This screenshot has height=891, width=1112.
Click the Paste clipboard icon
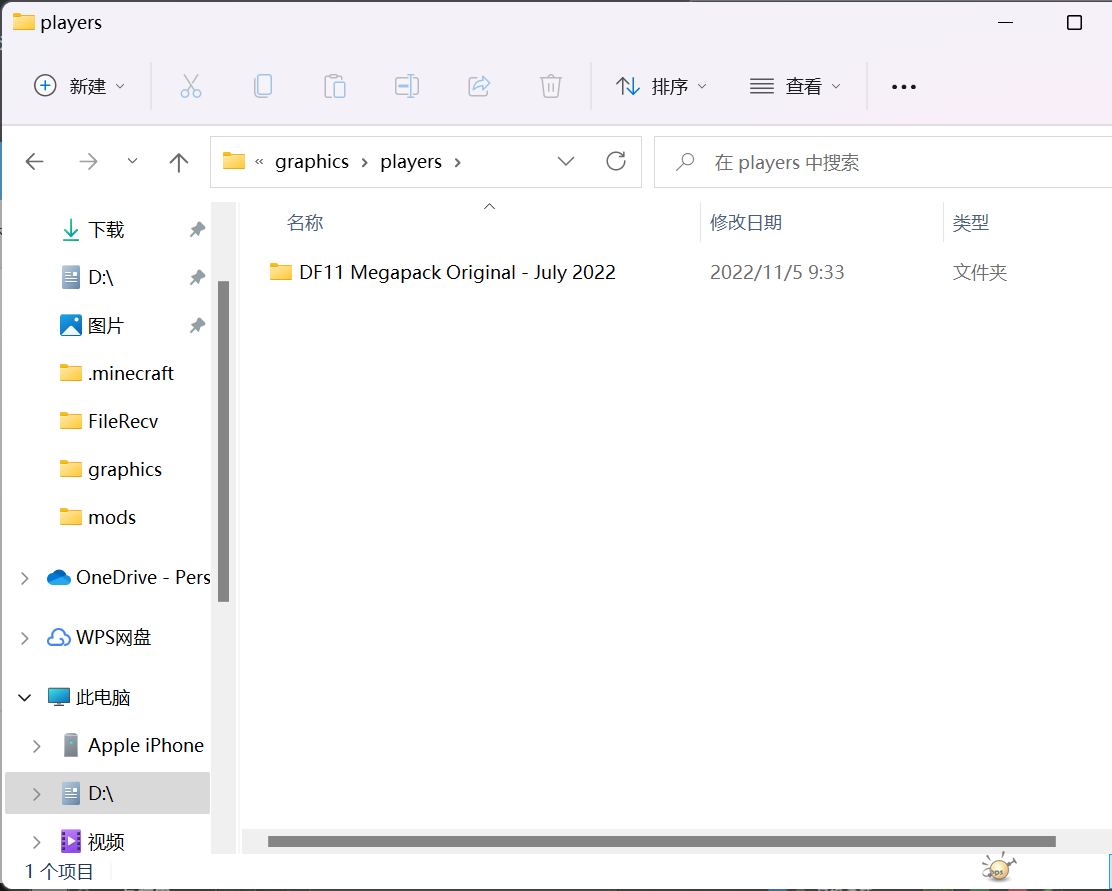(x=335, y=86)
